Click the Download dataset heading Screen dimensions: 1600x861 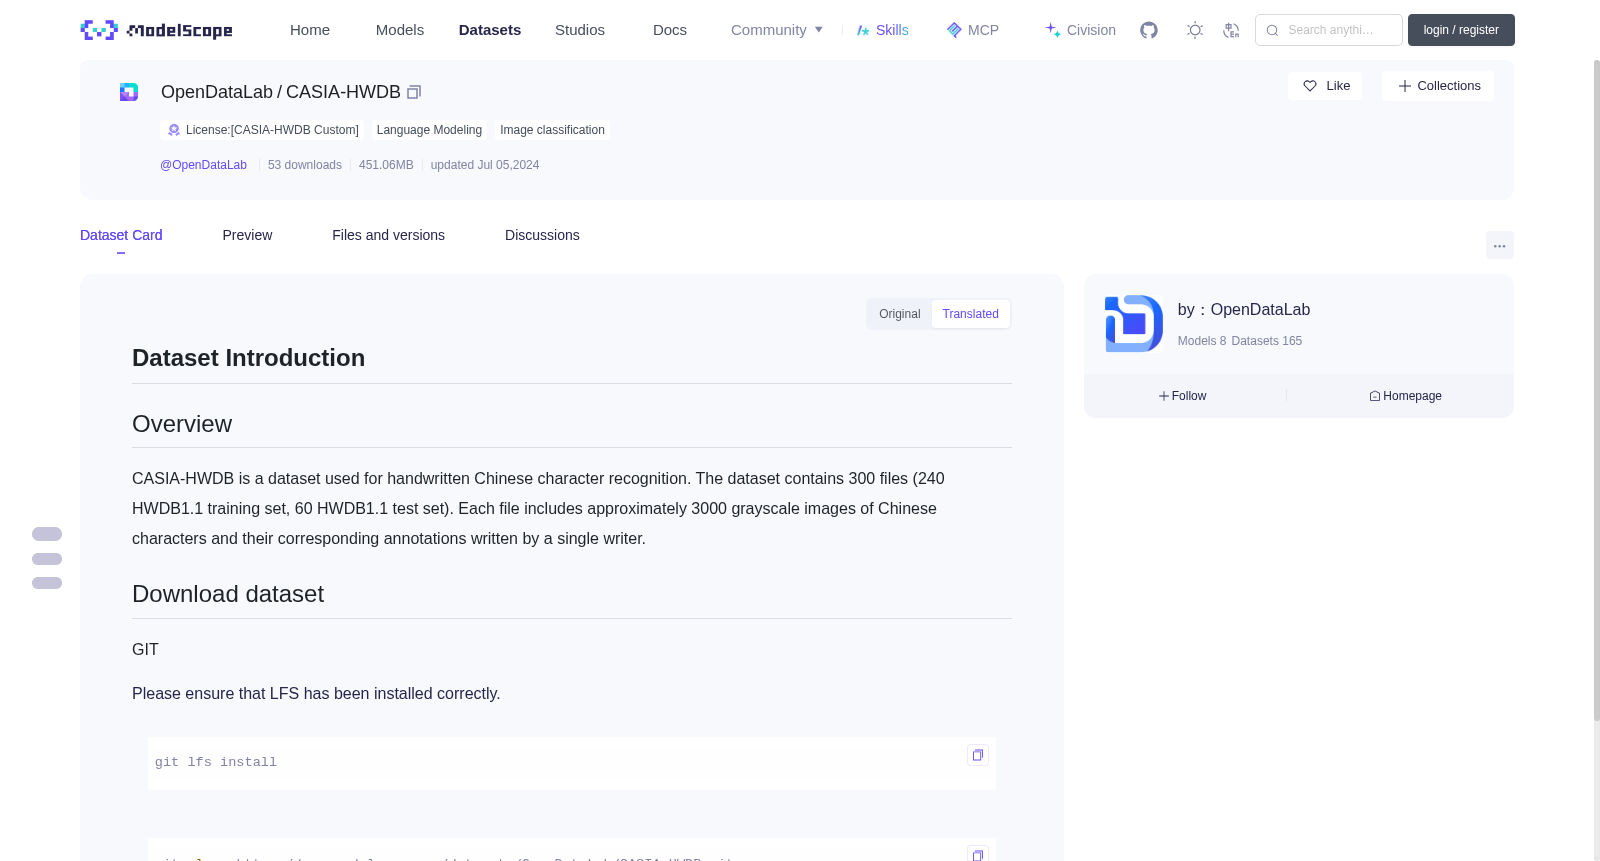(228, 594)
